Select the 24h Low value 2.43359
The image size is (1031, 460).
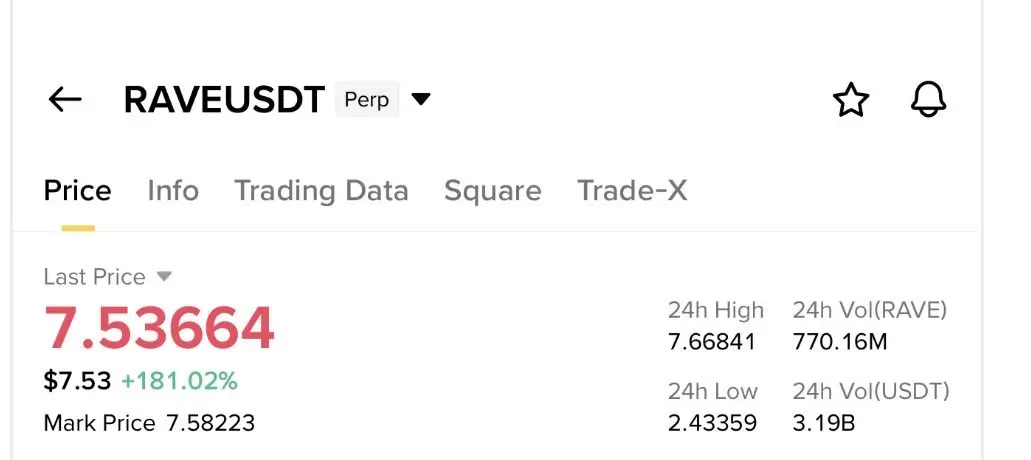(x=712, y=423)
